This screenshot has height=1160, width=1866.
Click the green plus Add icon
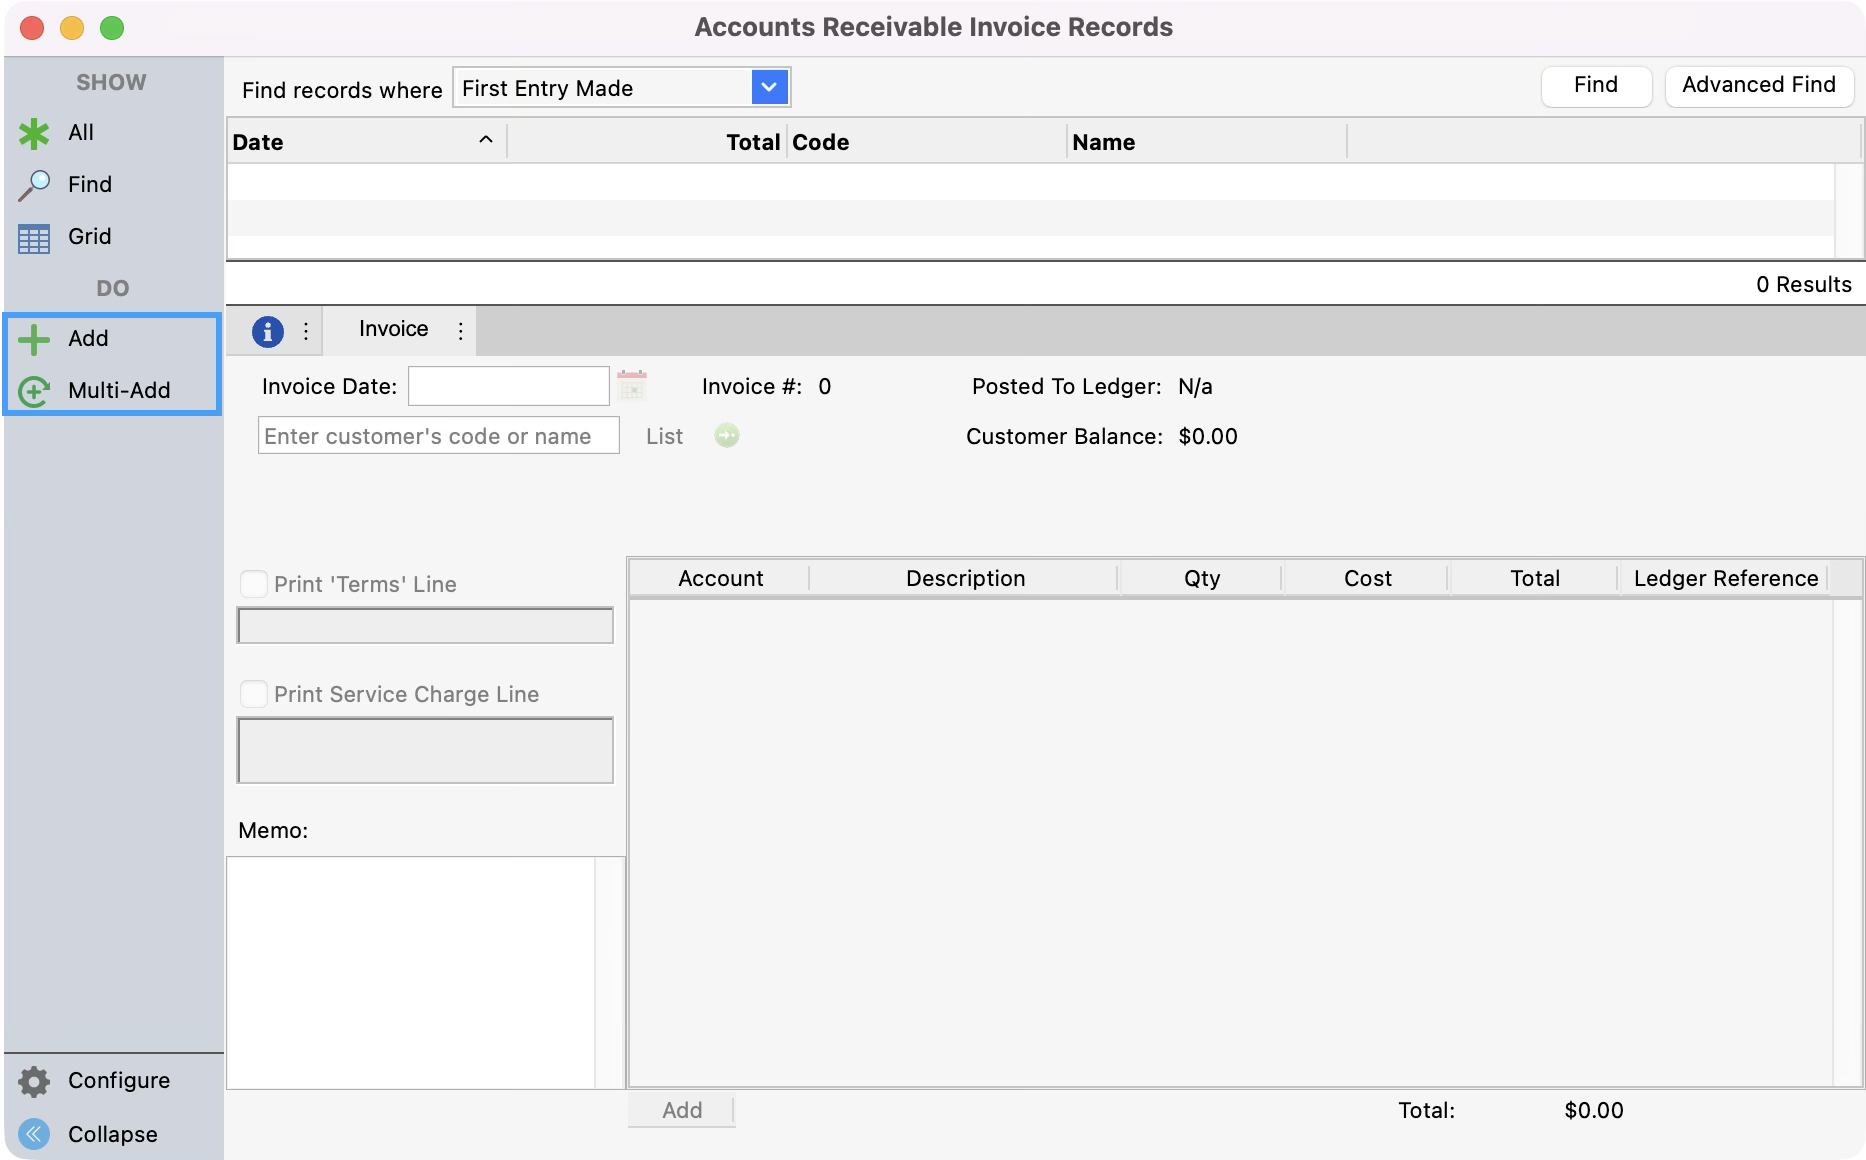click(x=34, y=339)
